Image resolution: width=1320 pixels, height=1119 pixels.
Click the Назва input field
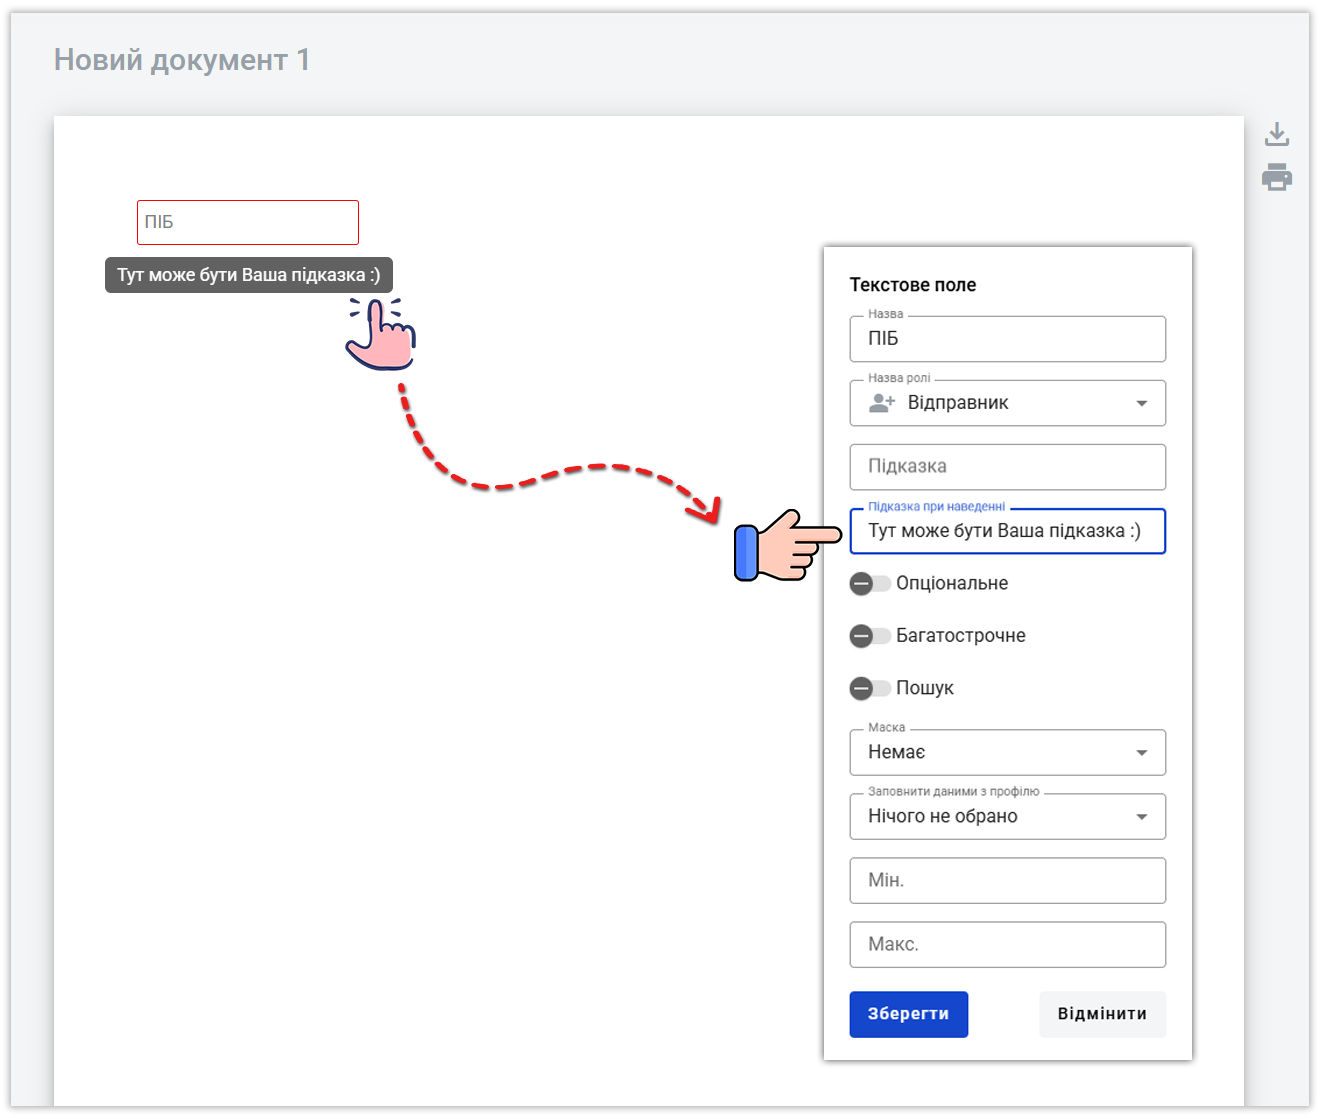[x=1007, y=339]
